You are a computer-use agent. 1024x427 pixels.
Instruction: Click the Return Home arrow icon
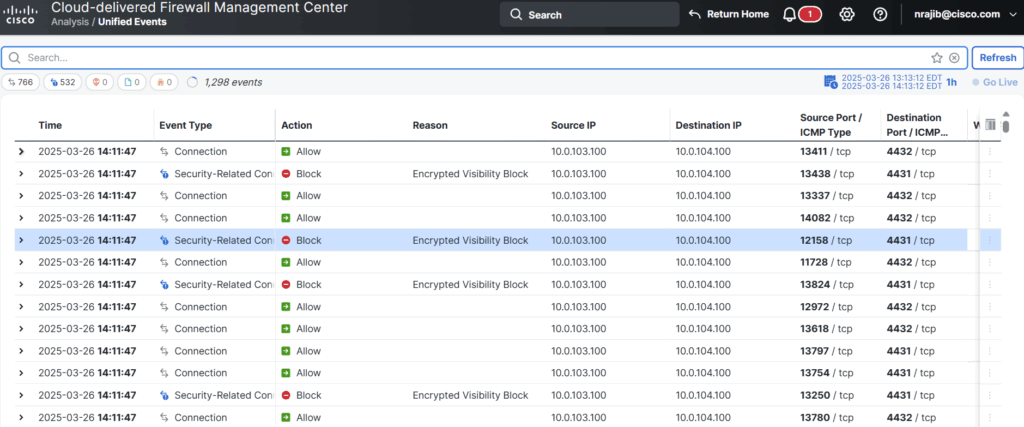pos(695,14)
